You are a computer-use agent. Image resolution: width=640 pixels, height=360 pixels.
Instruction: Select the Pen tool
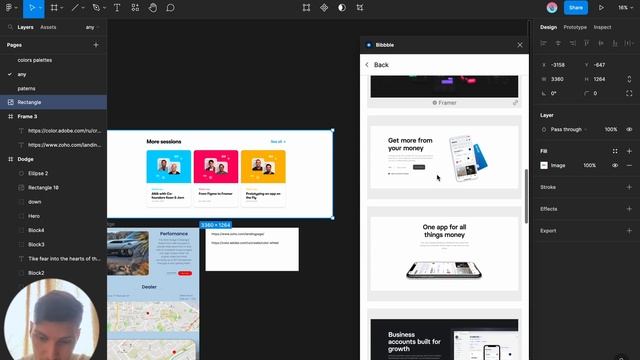pyautogui.click(x=96, y=8)
